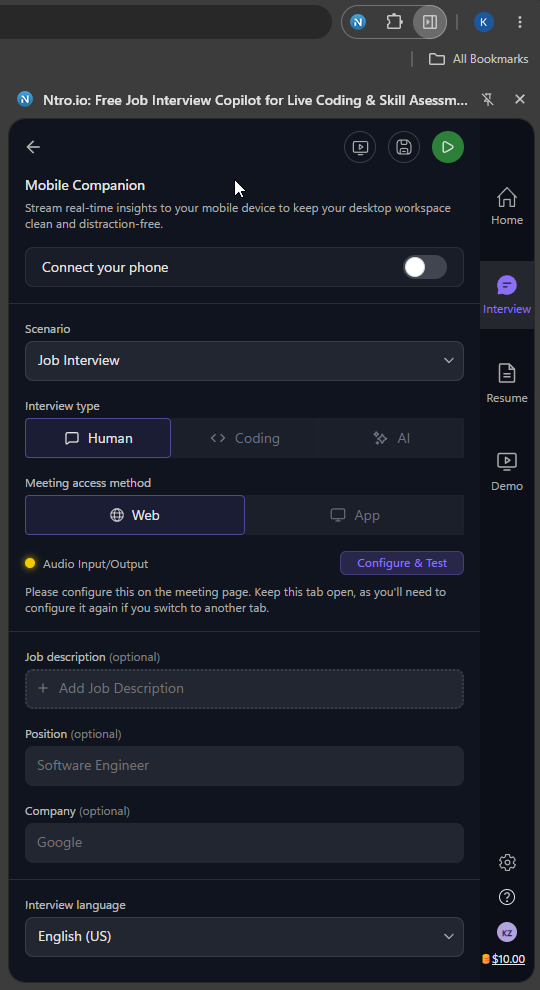540x990 pixels.
Task: Toggle the browser side panel icon
Action: click(430, 22)
